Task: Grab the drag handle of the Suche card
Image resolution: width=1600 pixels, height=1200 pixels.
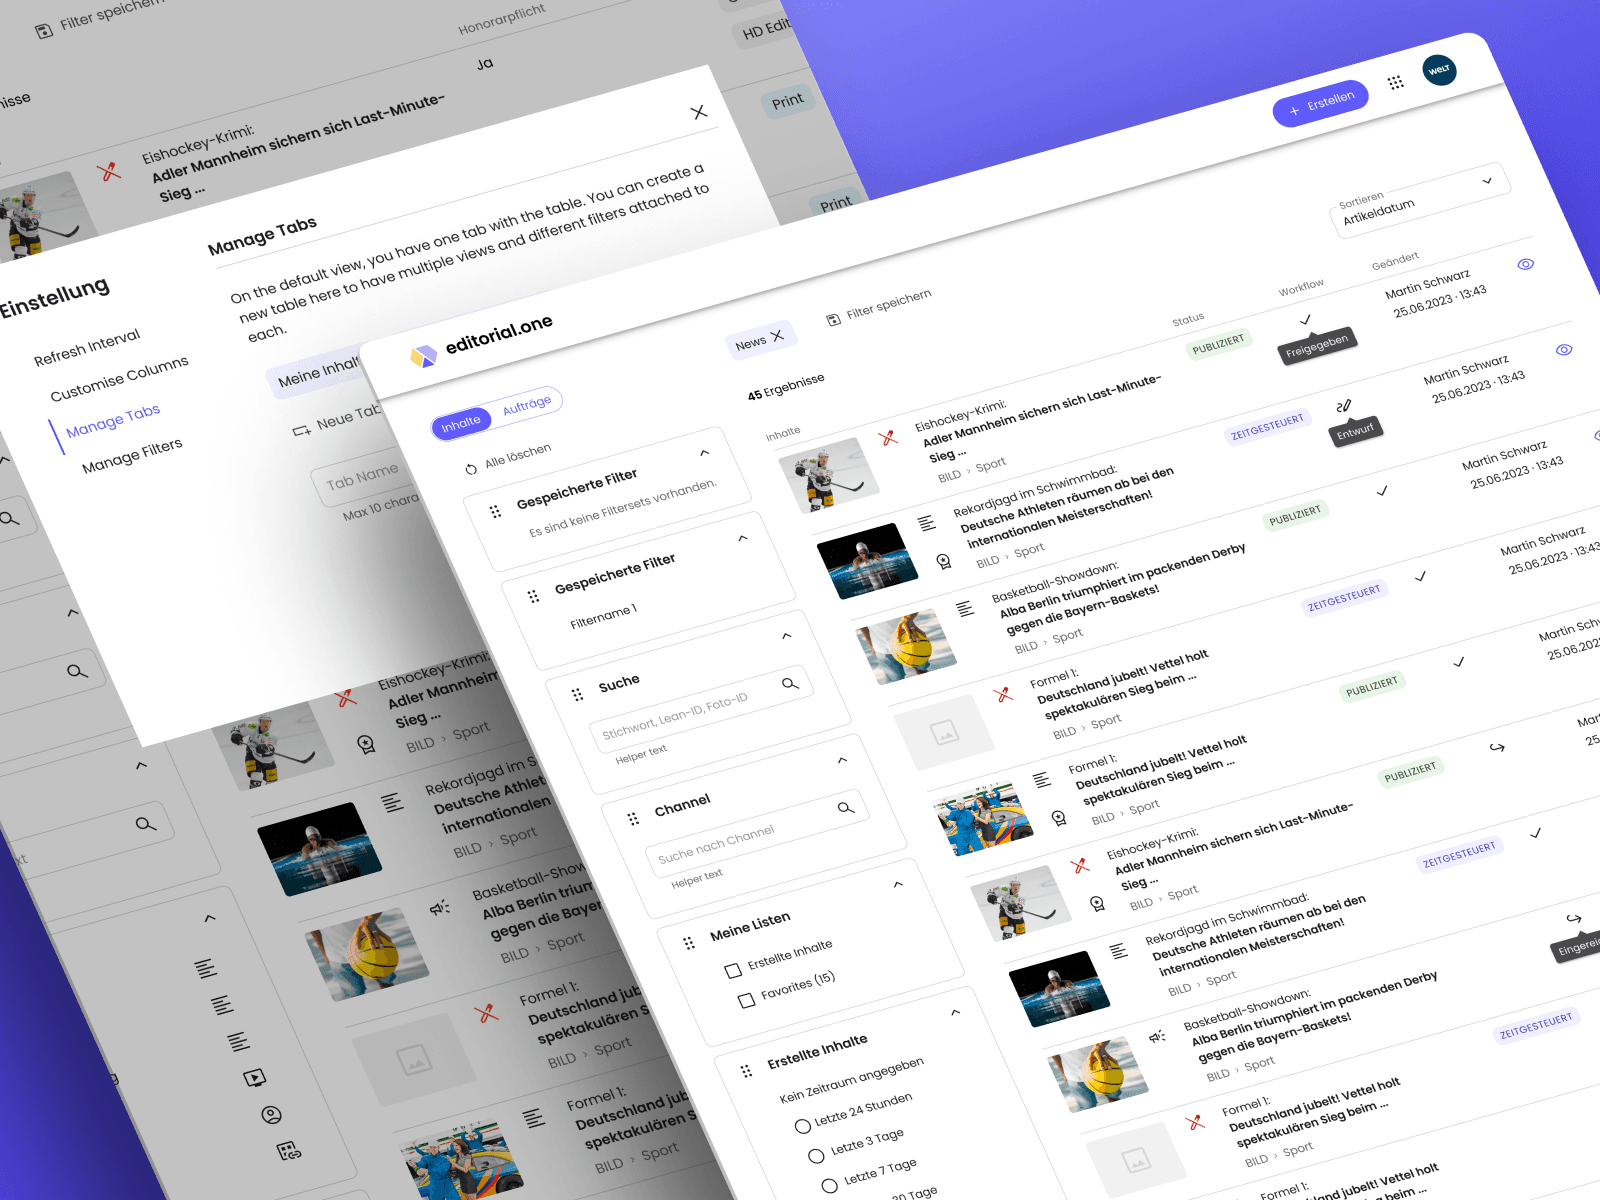Action: tap(577, 694)
